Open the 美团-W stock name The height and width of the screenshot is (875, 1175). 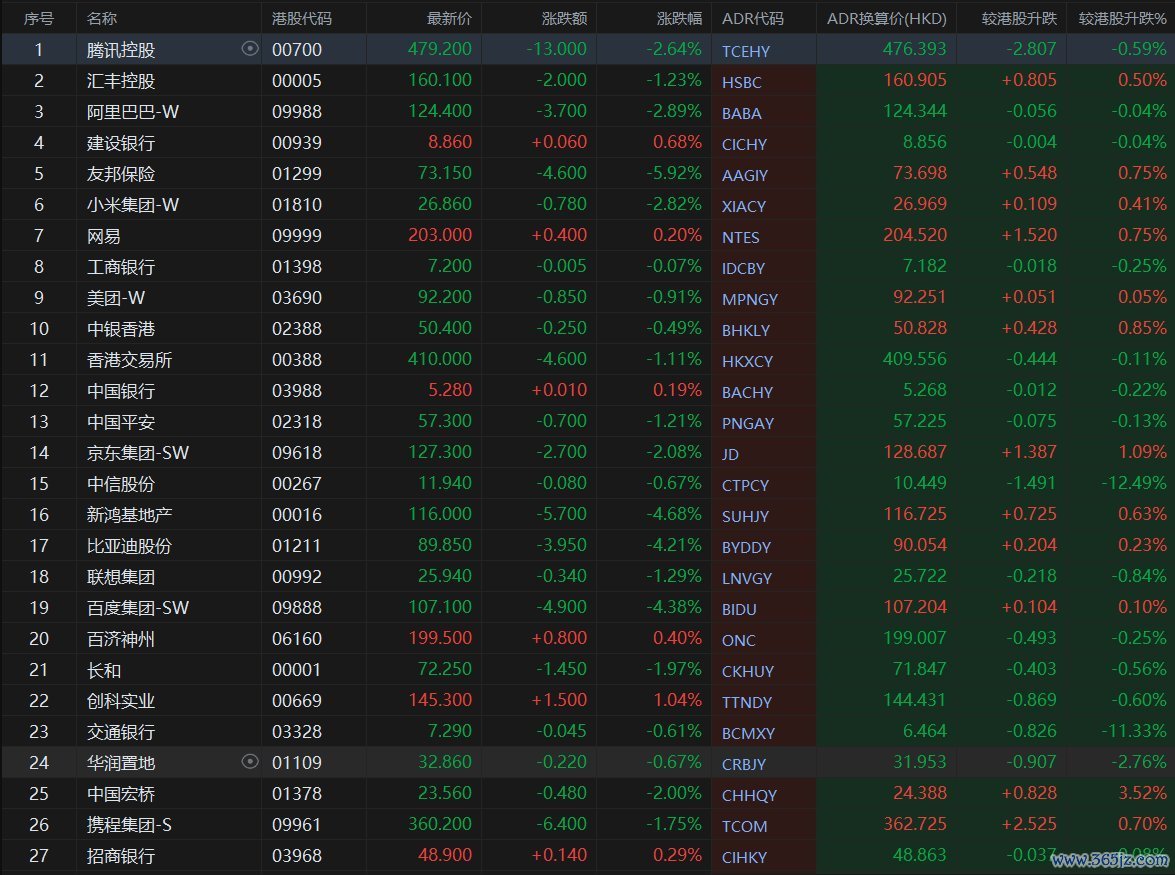[115, 298]
